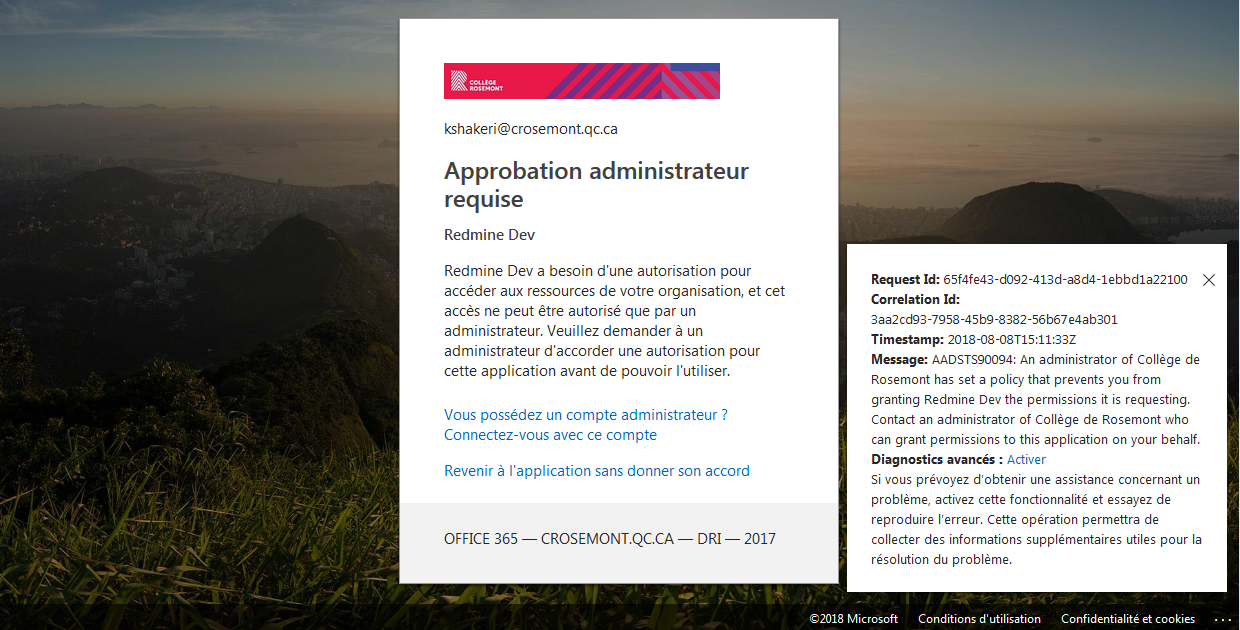Click the AADSTS90094 error message text
Image resolution: width=1240 pixels, height=630 pixels.
click(x=1035, y=400)
